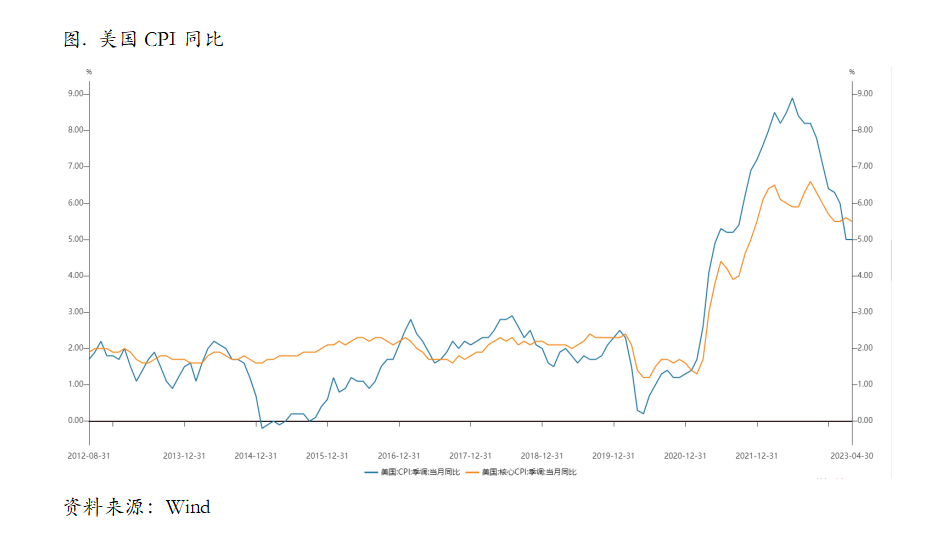Click the 3.00 label on right axis
The width and height of the screenshot is (940, 538).
click(x=865, y=312)
